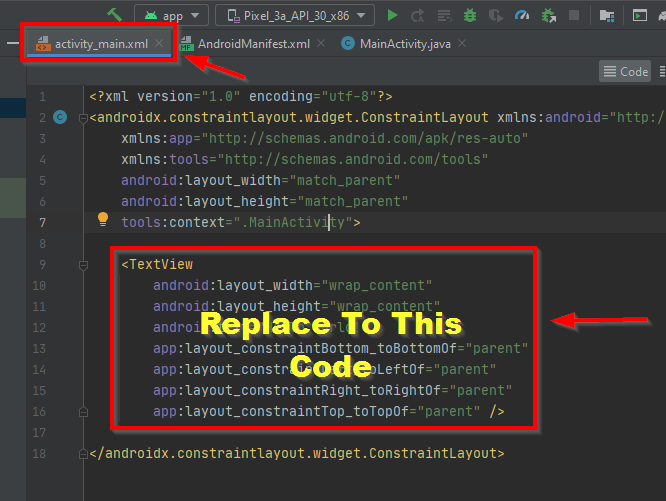The width and height of the screenshot is (666, 501).
Task: Open the Profile app gauge icon
Action: coord(522,16)
